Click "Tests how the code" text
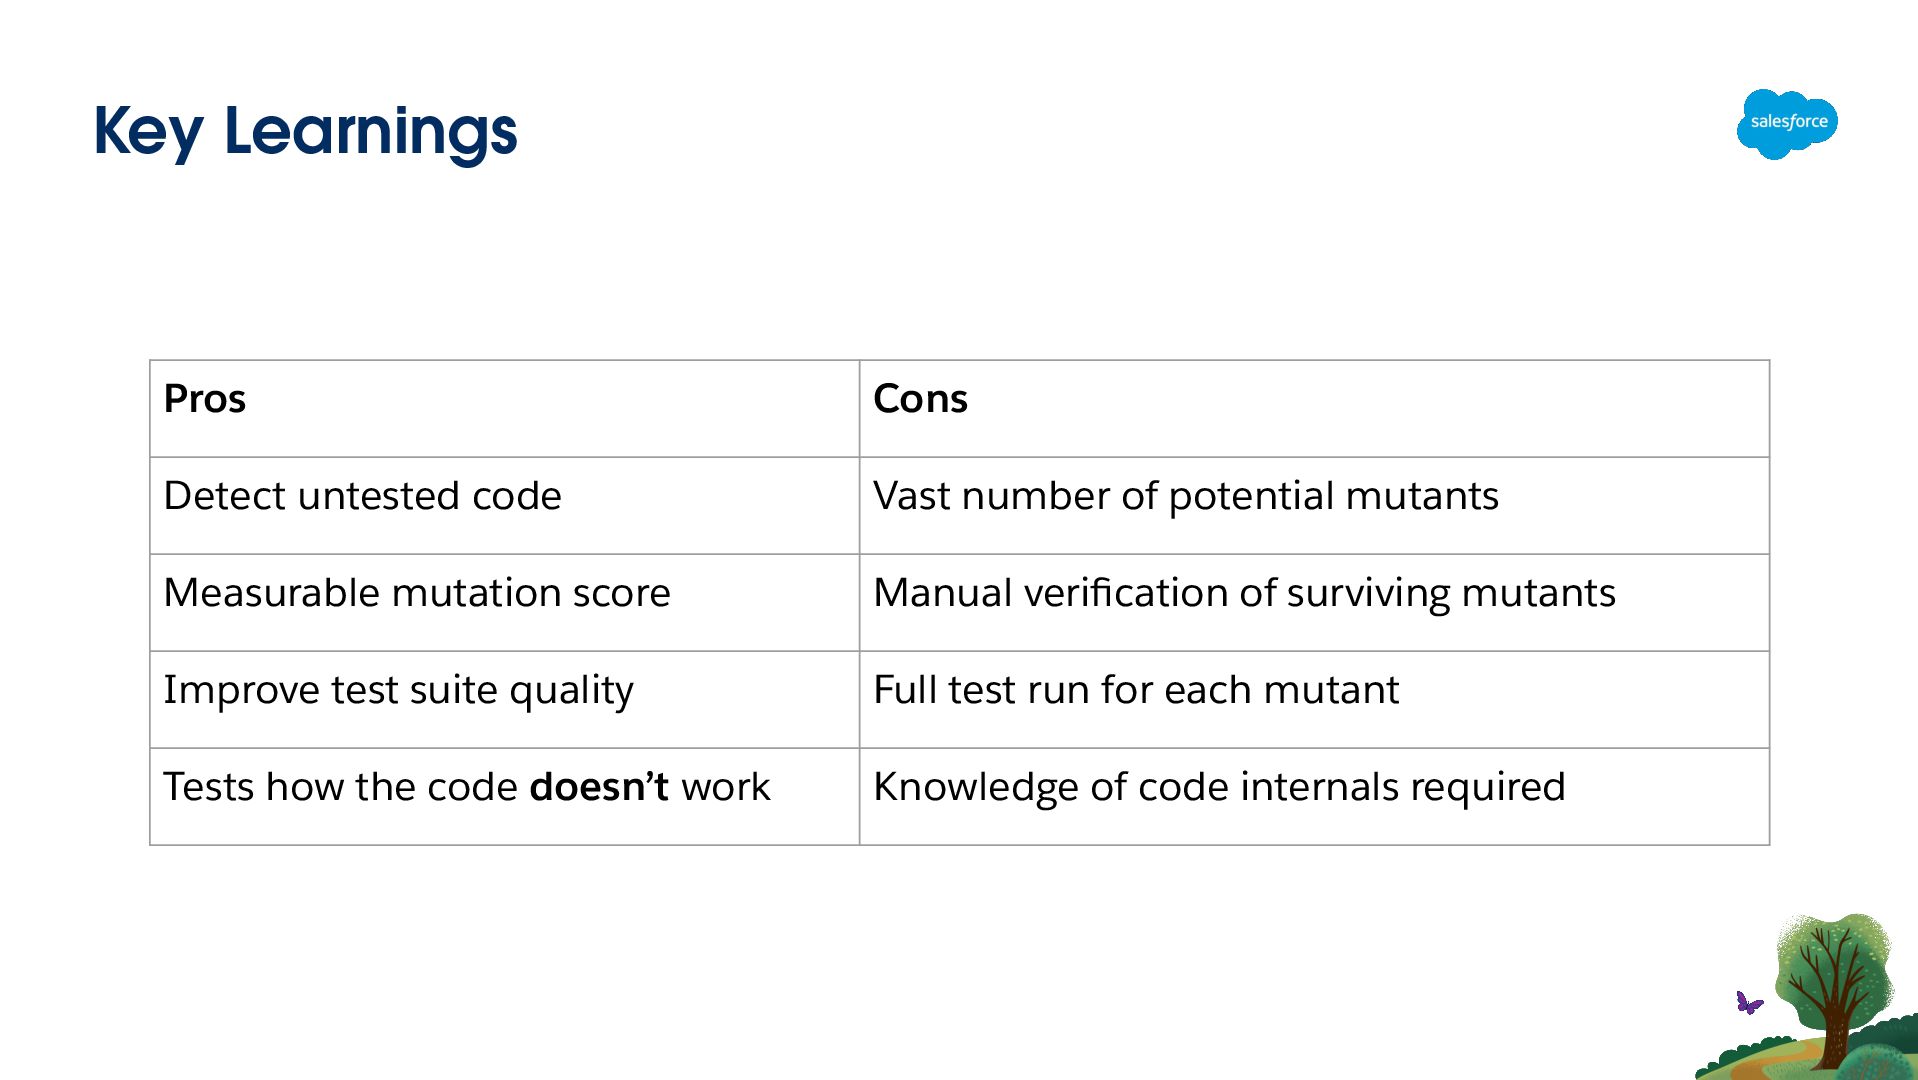 (340, 787)
